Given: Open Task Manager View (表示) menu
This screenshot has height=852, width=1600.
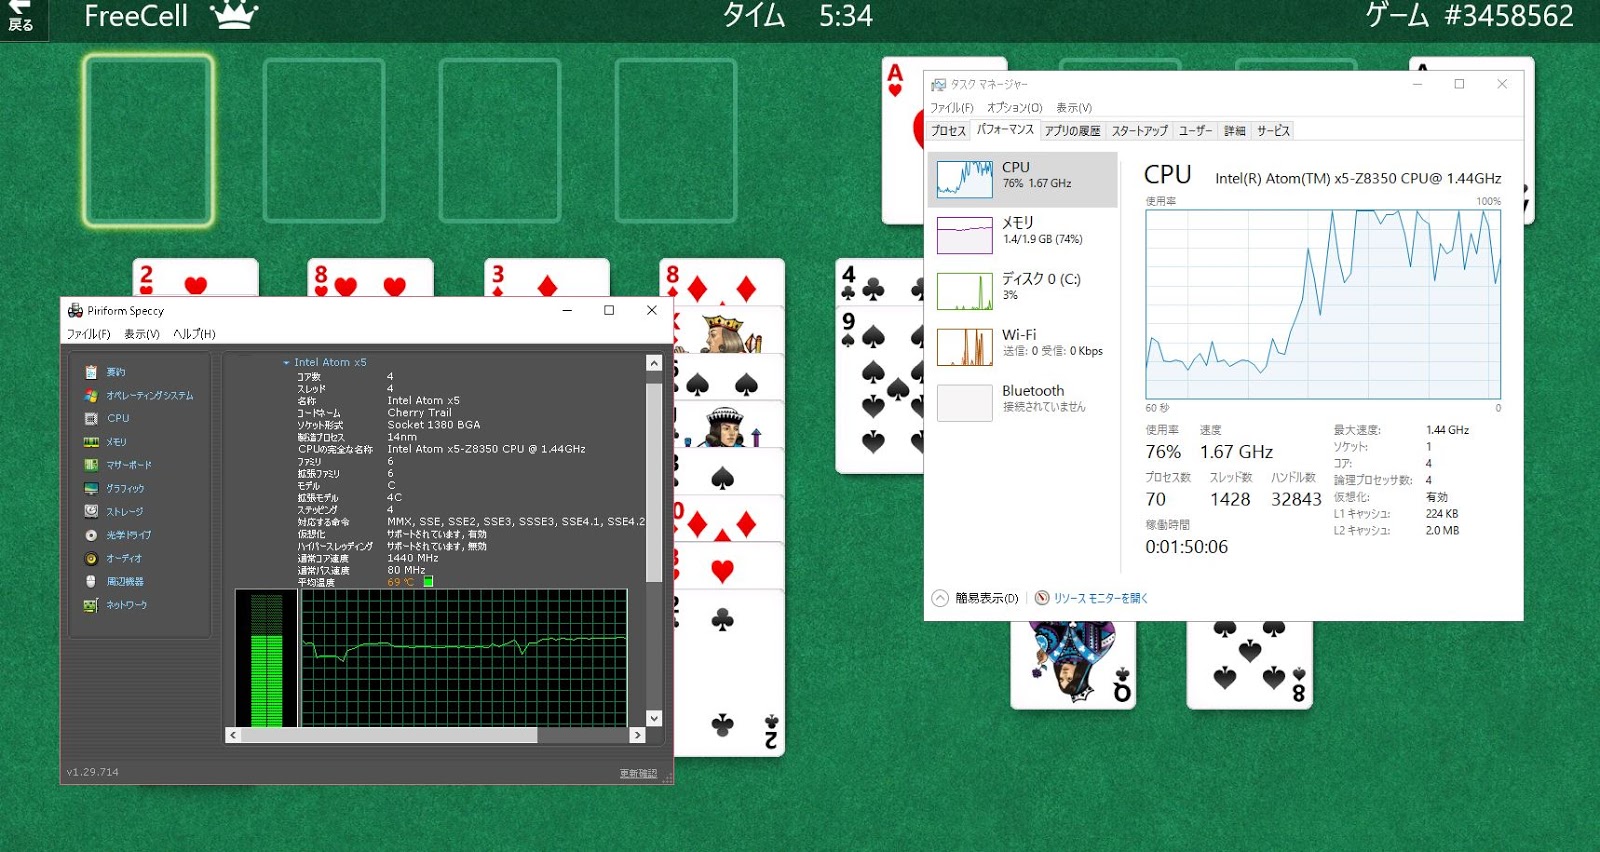Looking at the screenshot, I should point(1074,108).
